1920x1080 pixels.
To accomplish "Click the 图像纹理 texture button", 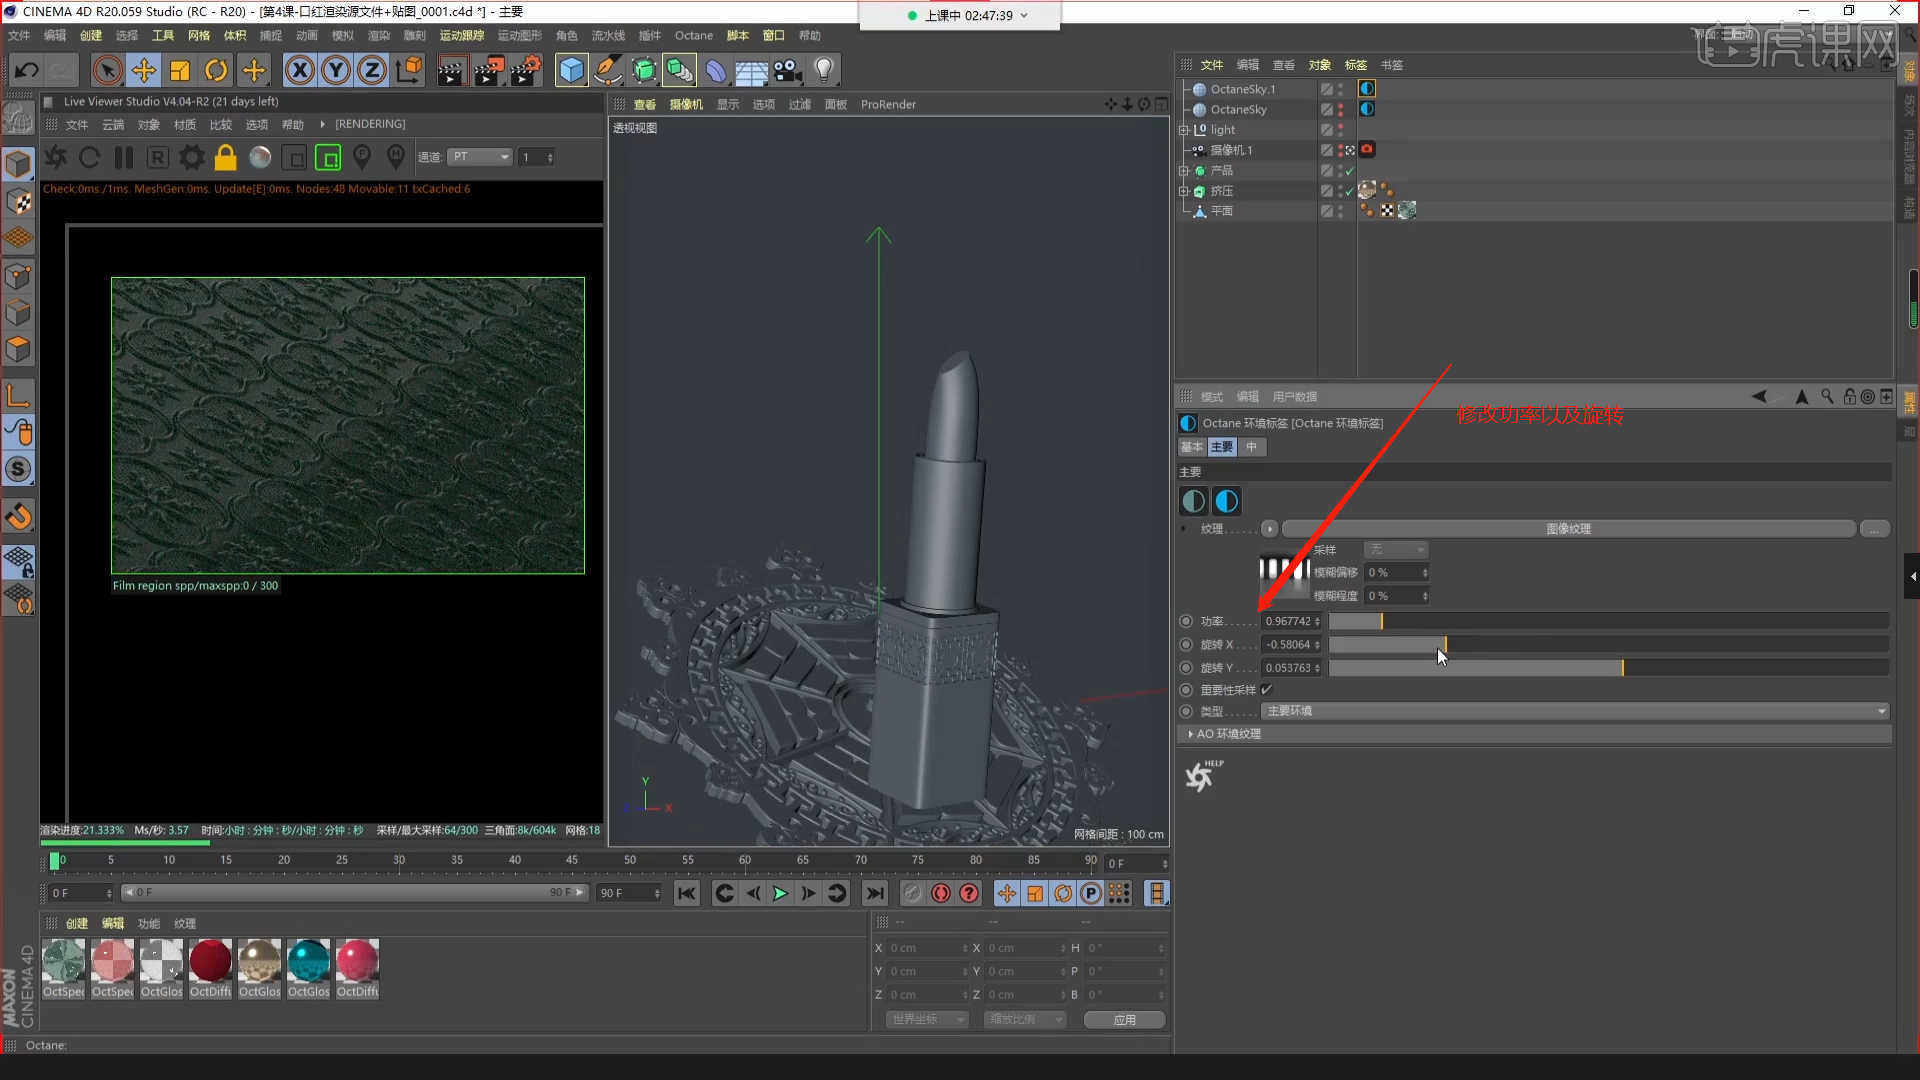I will (1568, 529).
